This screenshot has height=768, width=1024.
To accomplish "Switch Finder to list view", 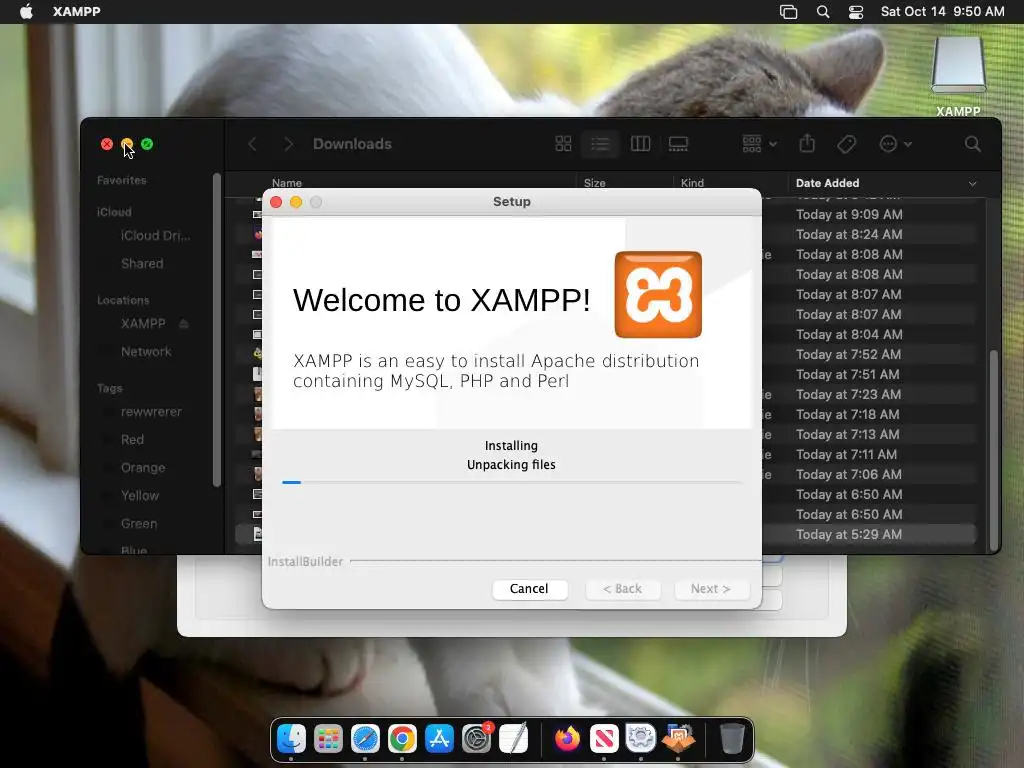I will 600,144.
